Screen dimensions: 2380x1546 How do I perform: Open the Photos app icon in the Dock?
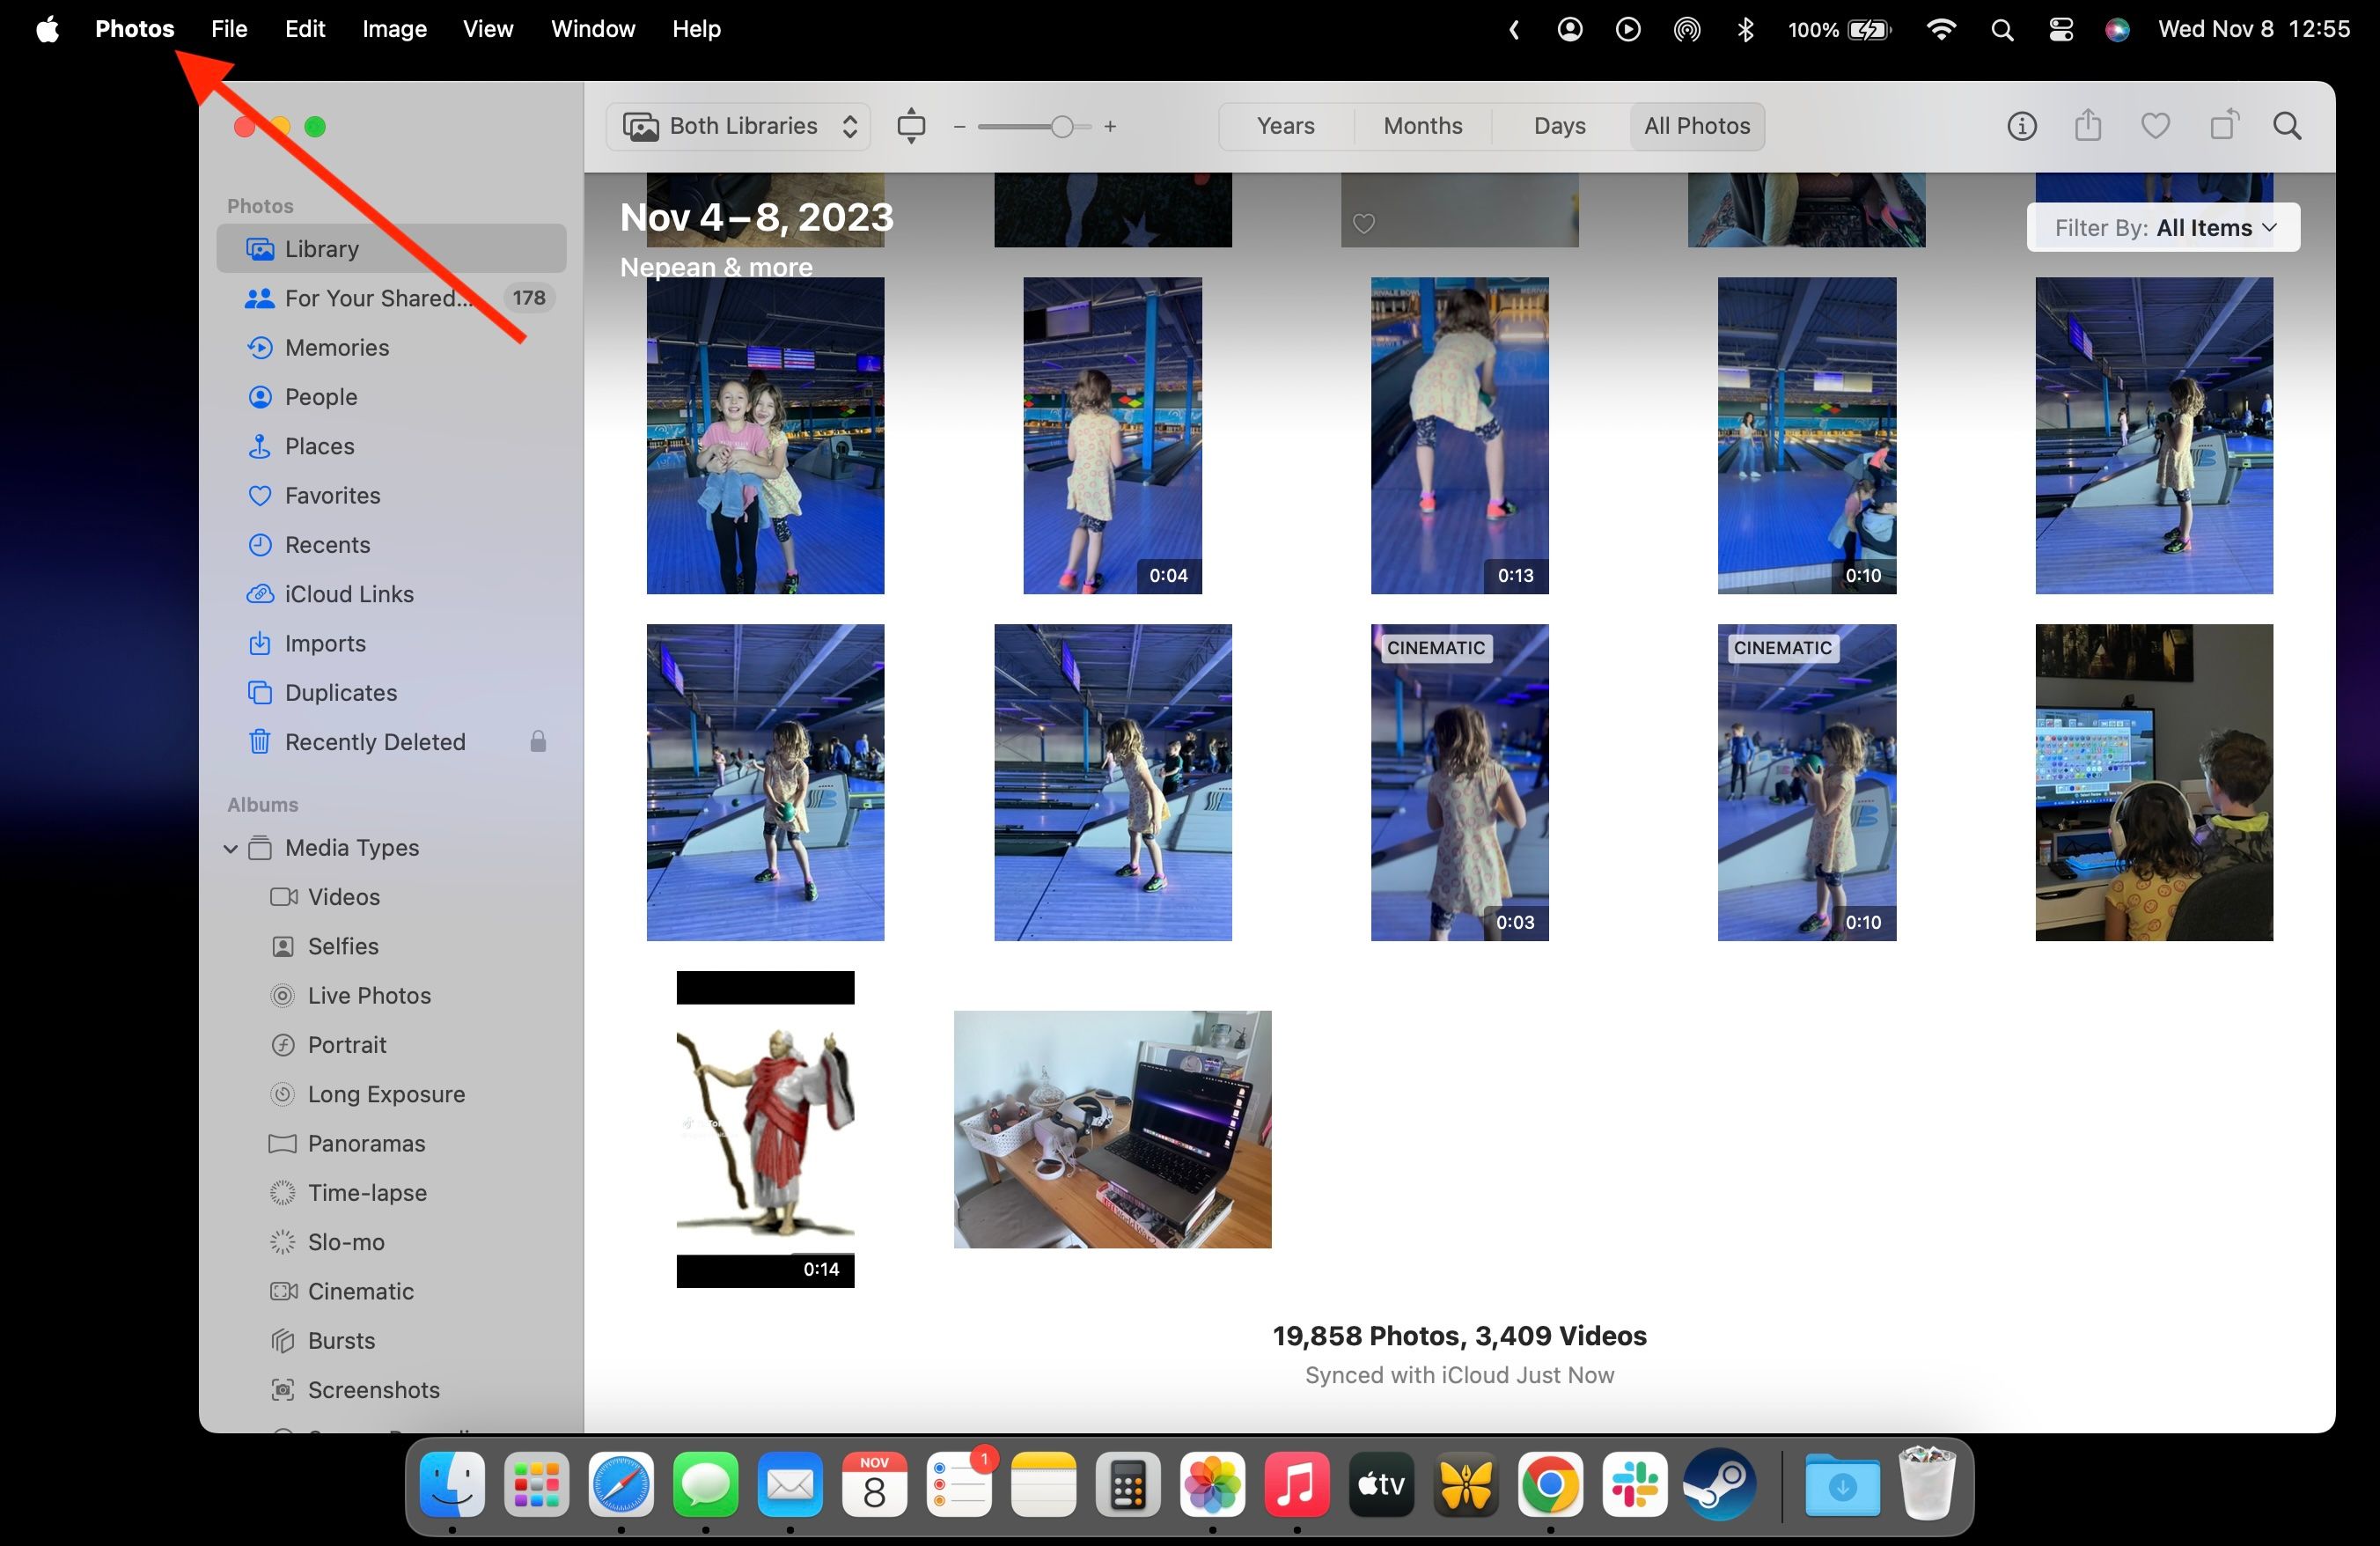[x=1211, y=1486]
